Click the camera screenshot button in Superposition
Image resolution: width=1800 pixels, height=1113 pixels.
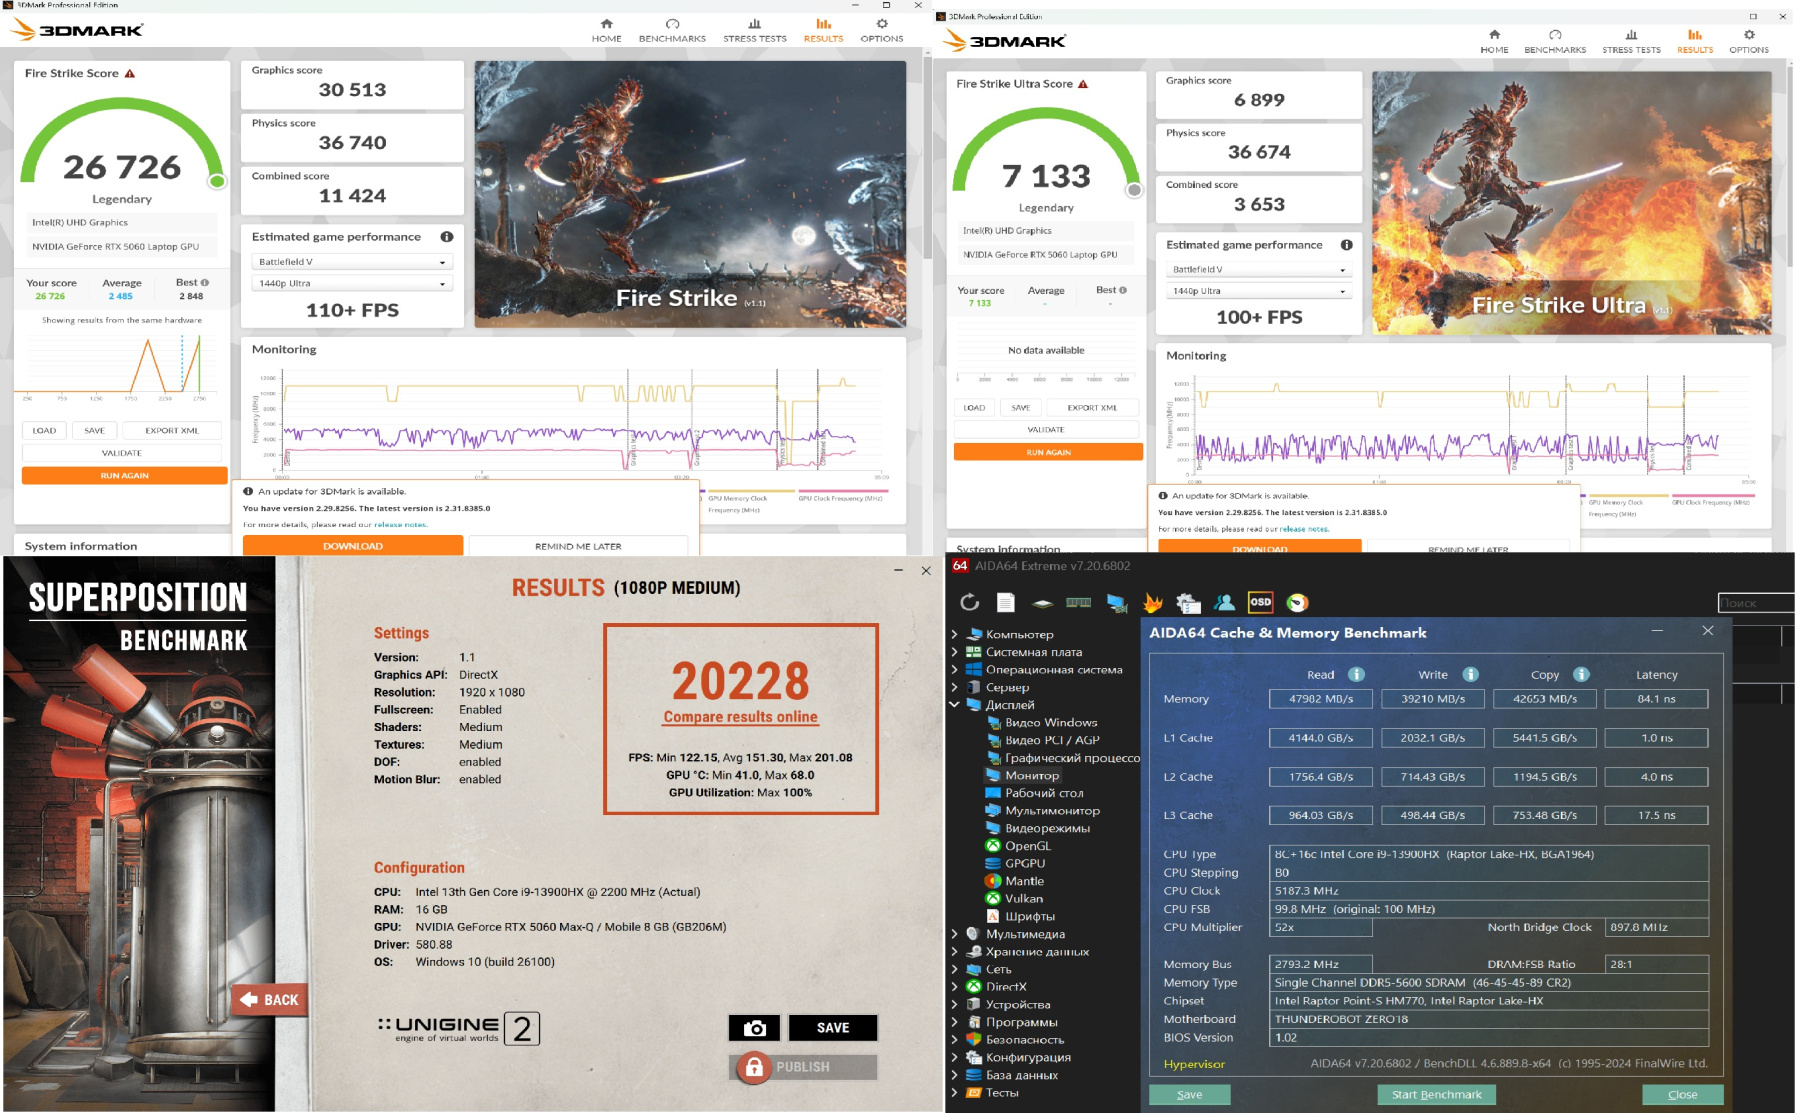point(754,1028)
